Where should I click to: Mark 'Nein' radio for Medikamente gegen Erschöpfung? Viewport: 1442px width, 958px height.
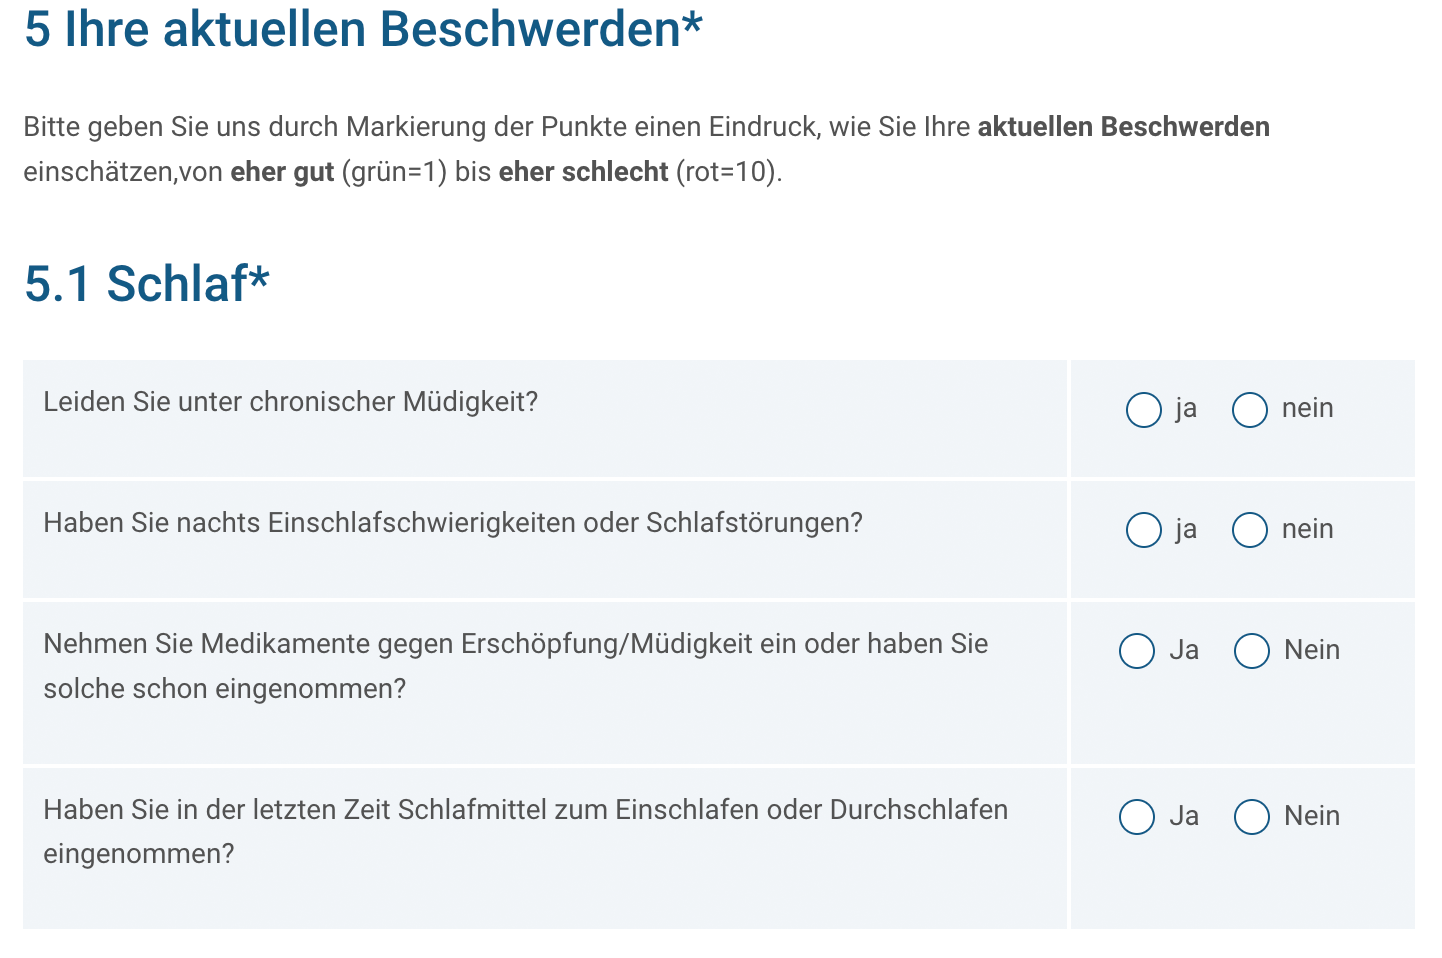(x=1252, y=651)
